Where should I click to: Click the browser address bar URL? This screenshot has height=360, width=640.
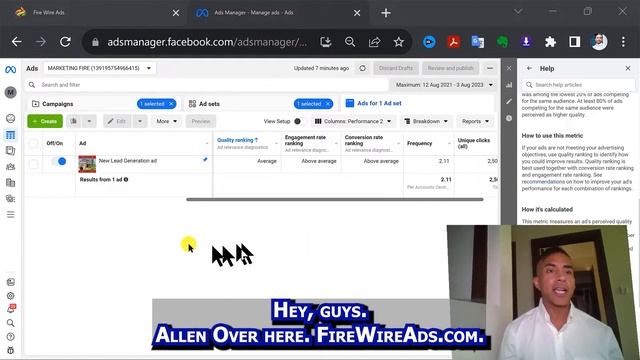tap(207, 42)
